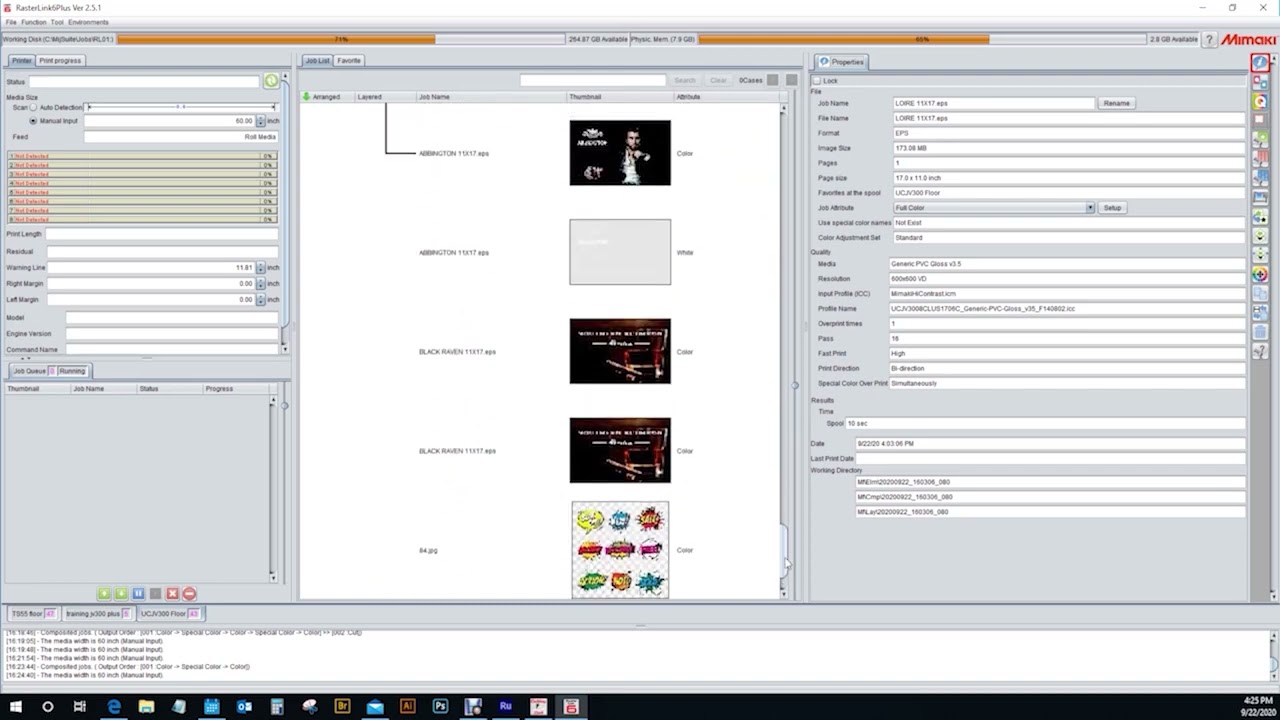The image size is (1280, 720).
Task: Click the trash can delete icon in the sidebar
Action: tap(1260, 331)
